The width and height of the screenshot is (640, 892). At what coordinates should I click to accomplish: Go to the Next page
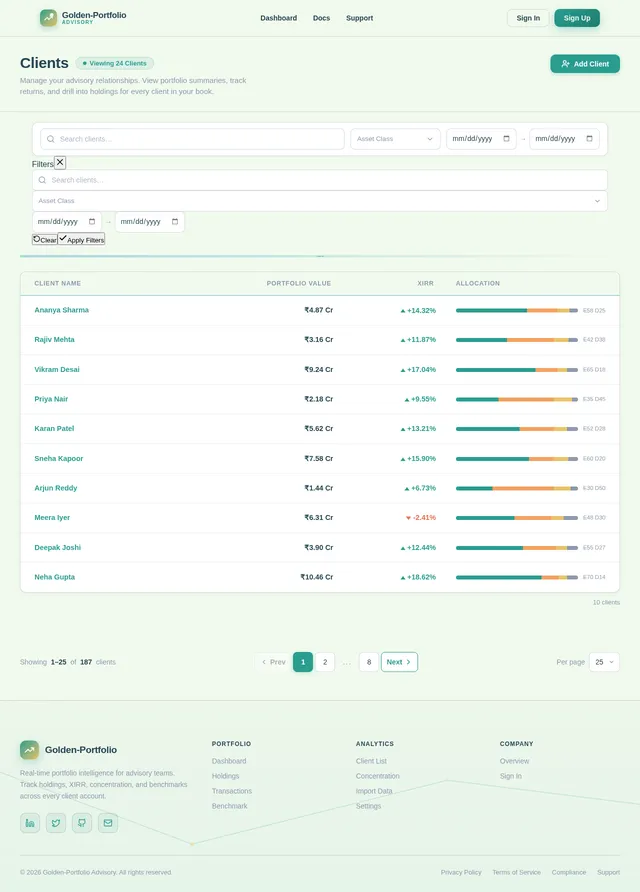399,662
